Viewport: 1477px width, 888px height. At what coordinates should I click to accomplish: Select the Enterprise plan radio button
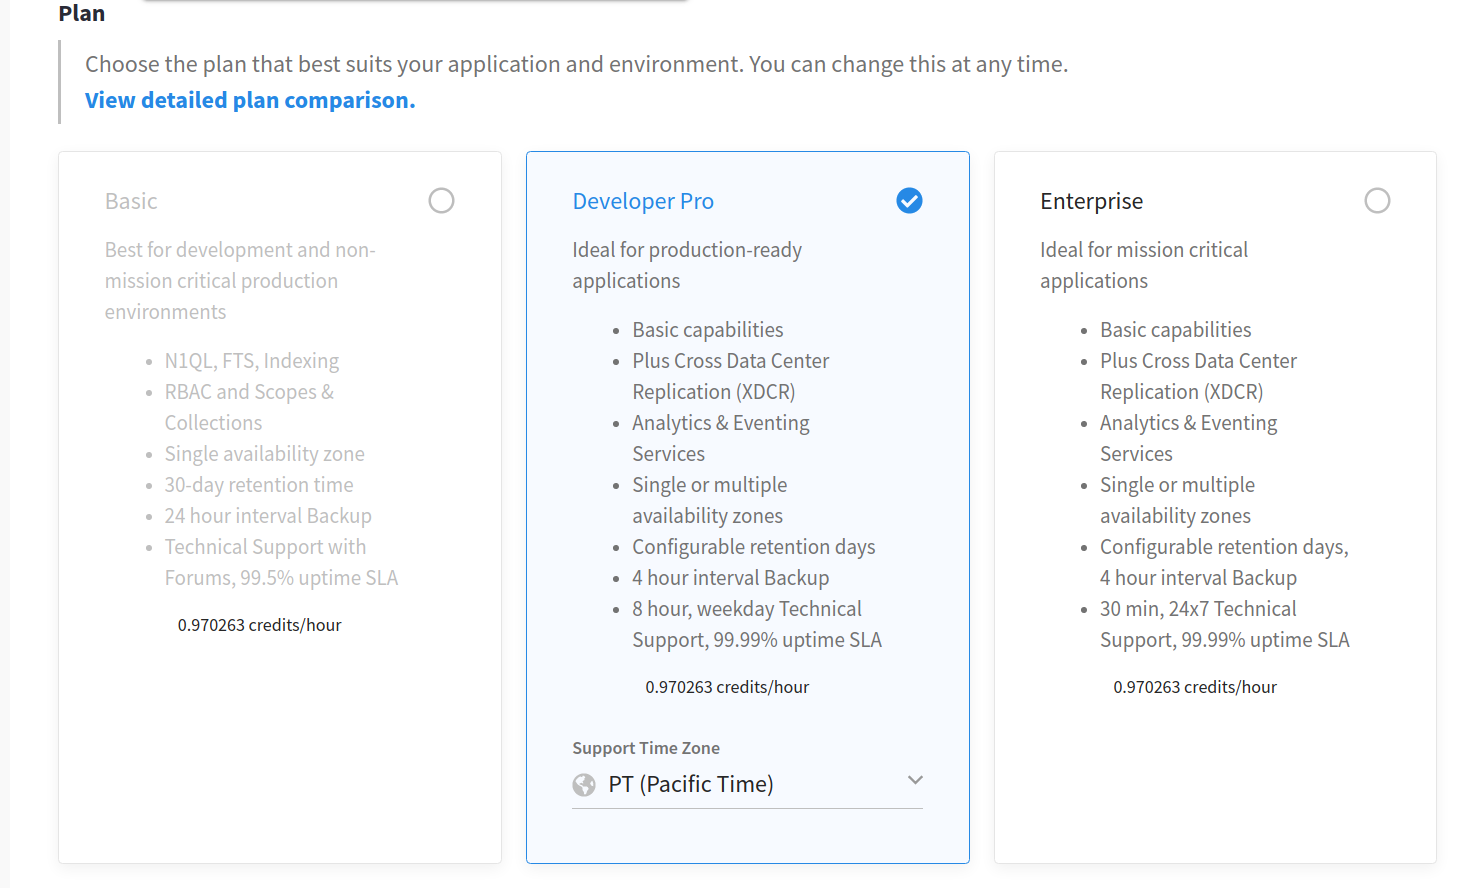pos(1377,200)
